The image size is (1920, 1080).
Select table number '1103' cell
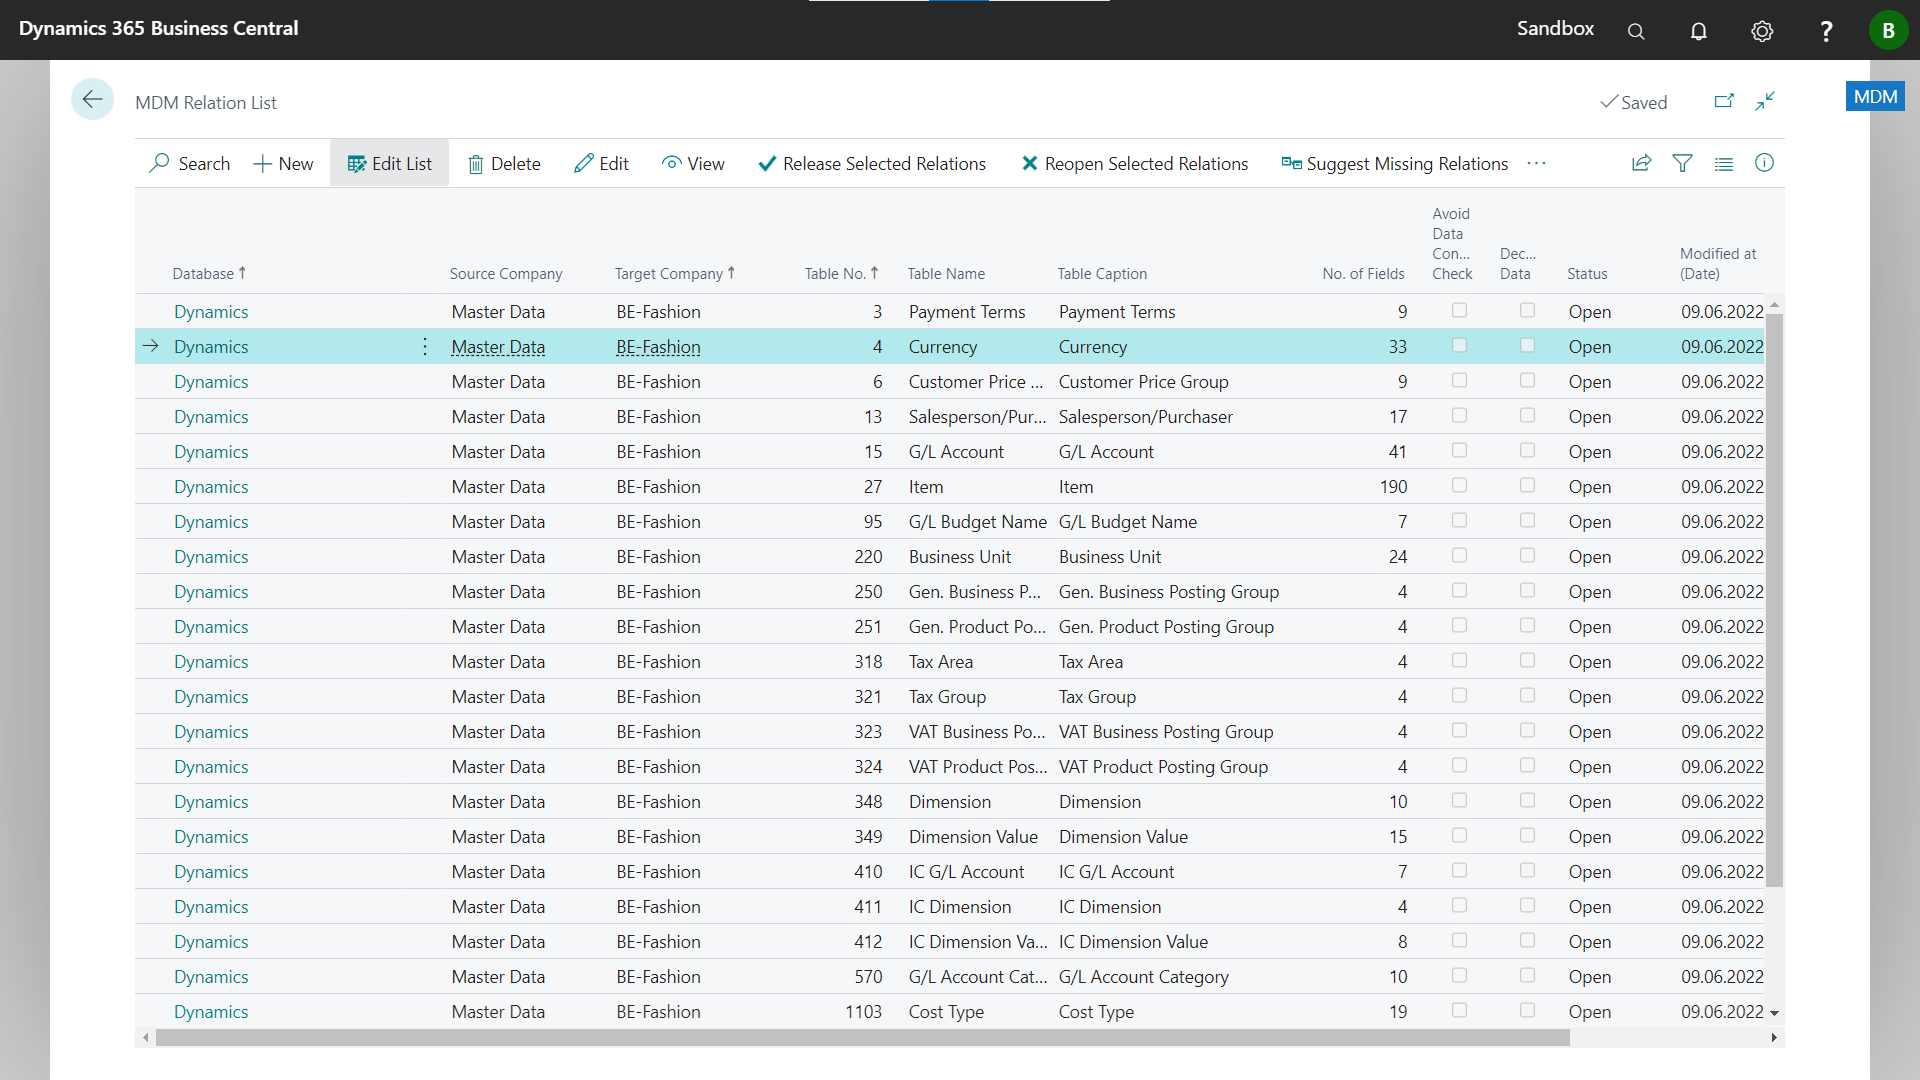click(x=863, y=1011)
